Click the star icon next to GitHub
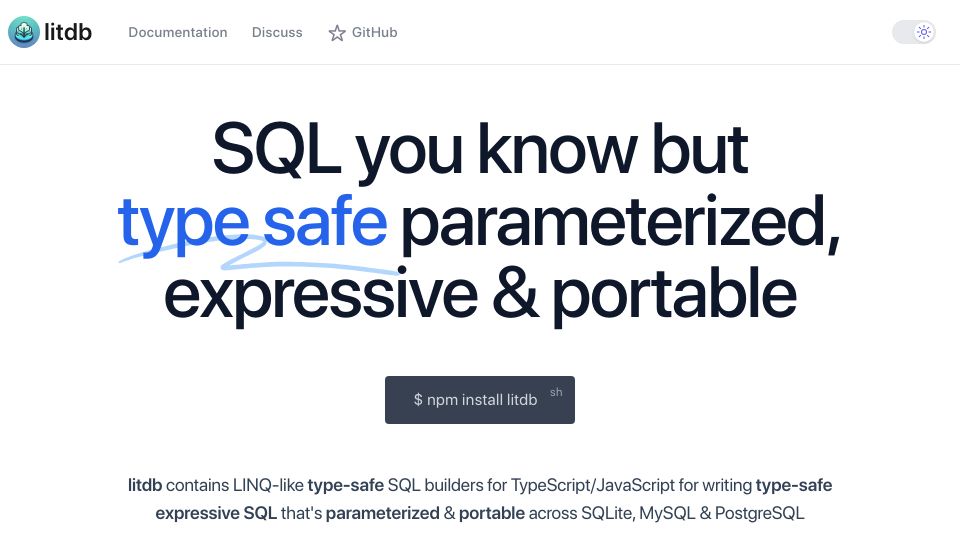The image size is (960, 540). click(337, 33)
